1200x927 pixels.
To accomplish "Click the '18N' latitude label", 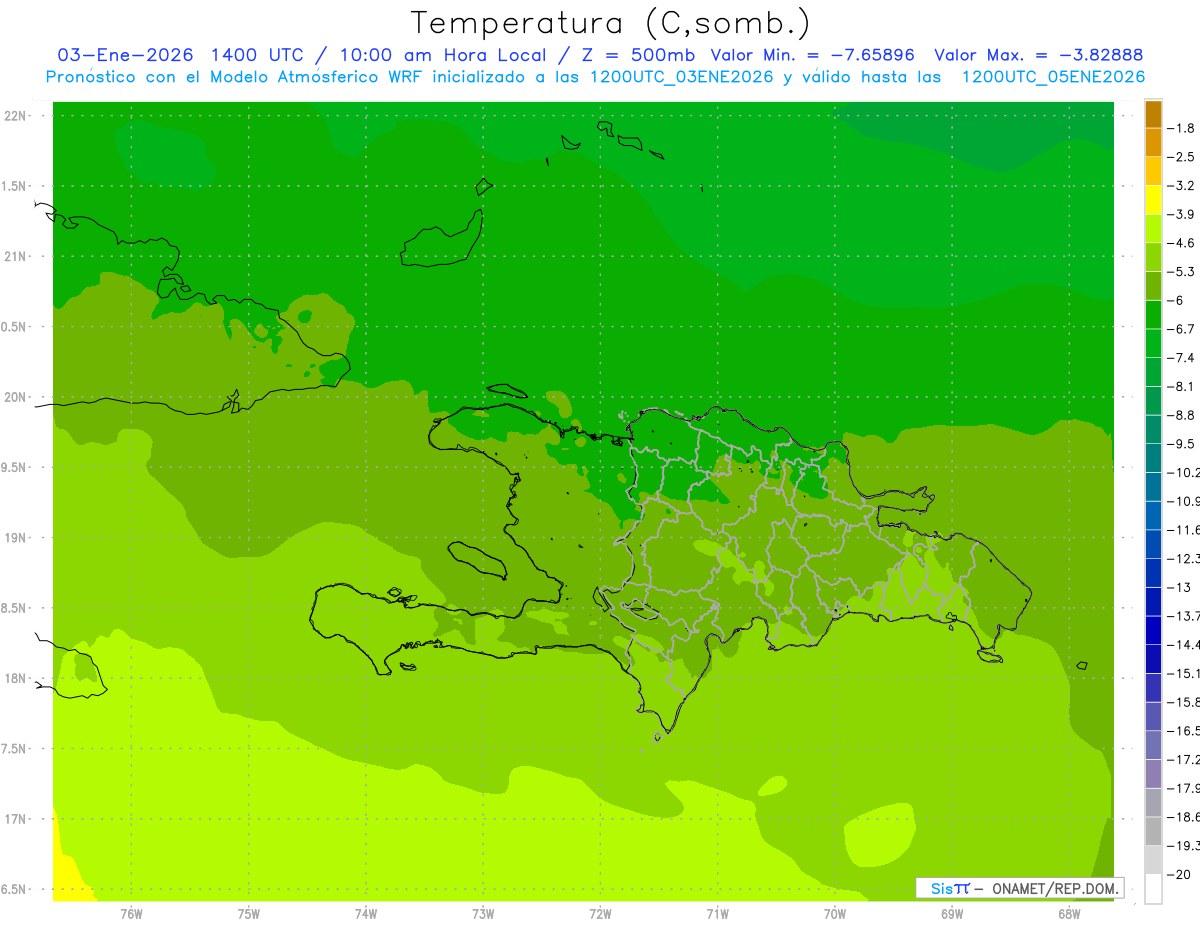I will coord(15,679).
